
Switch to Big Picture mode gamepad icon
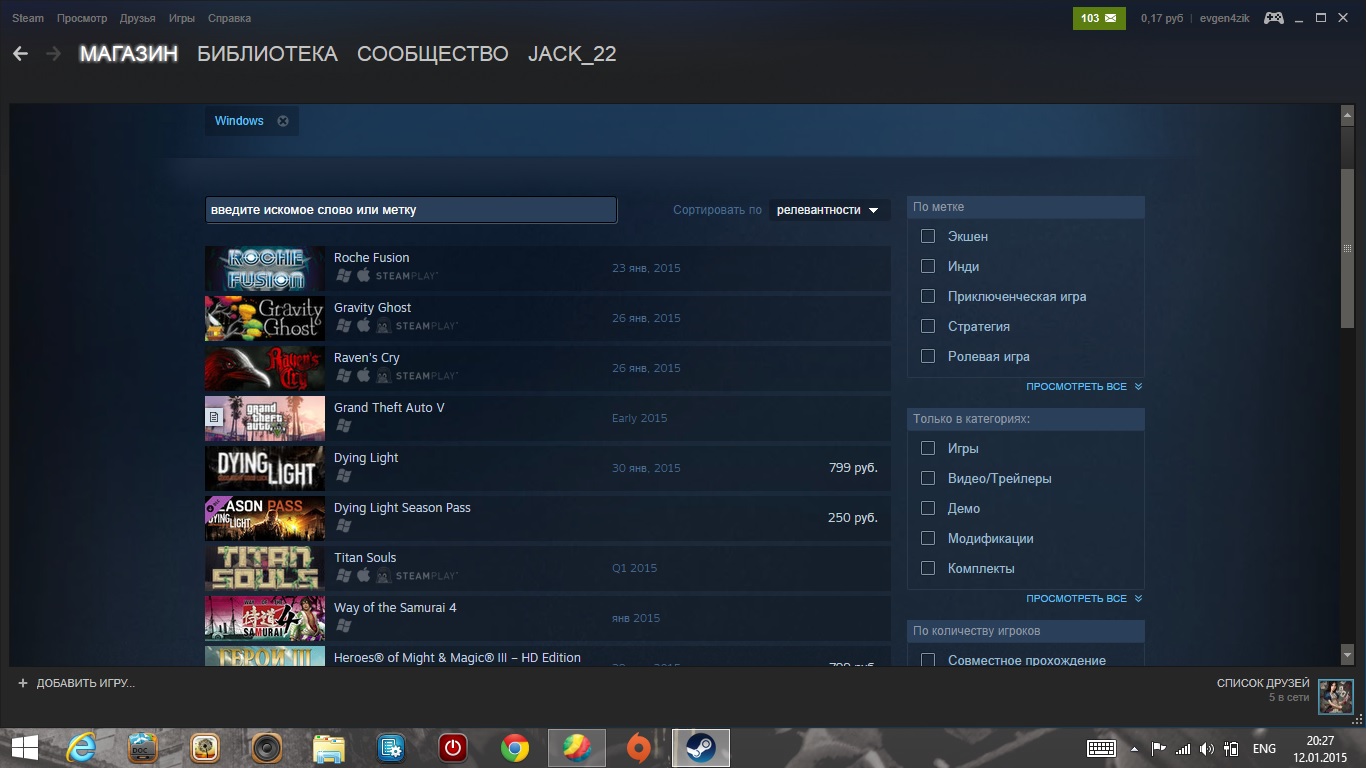point(1273,18)
